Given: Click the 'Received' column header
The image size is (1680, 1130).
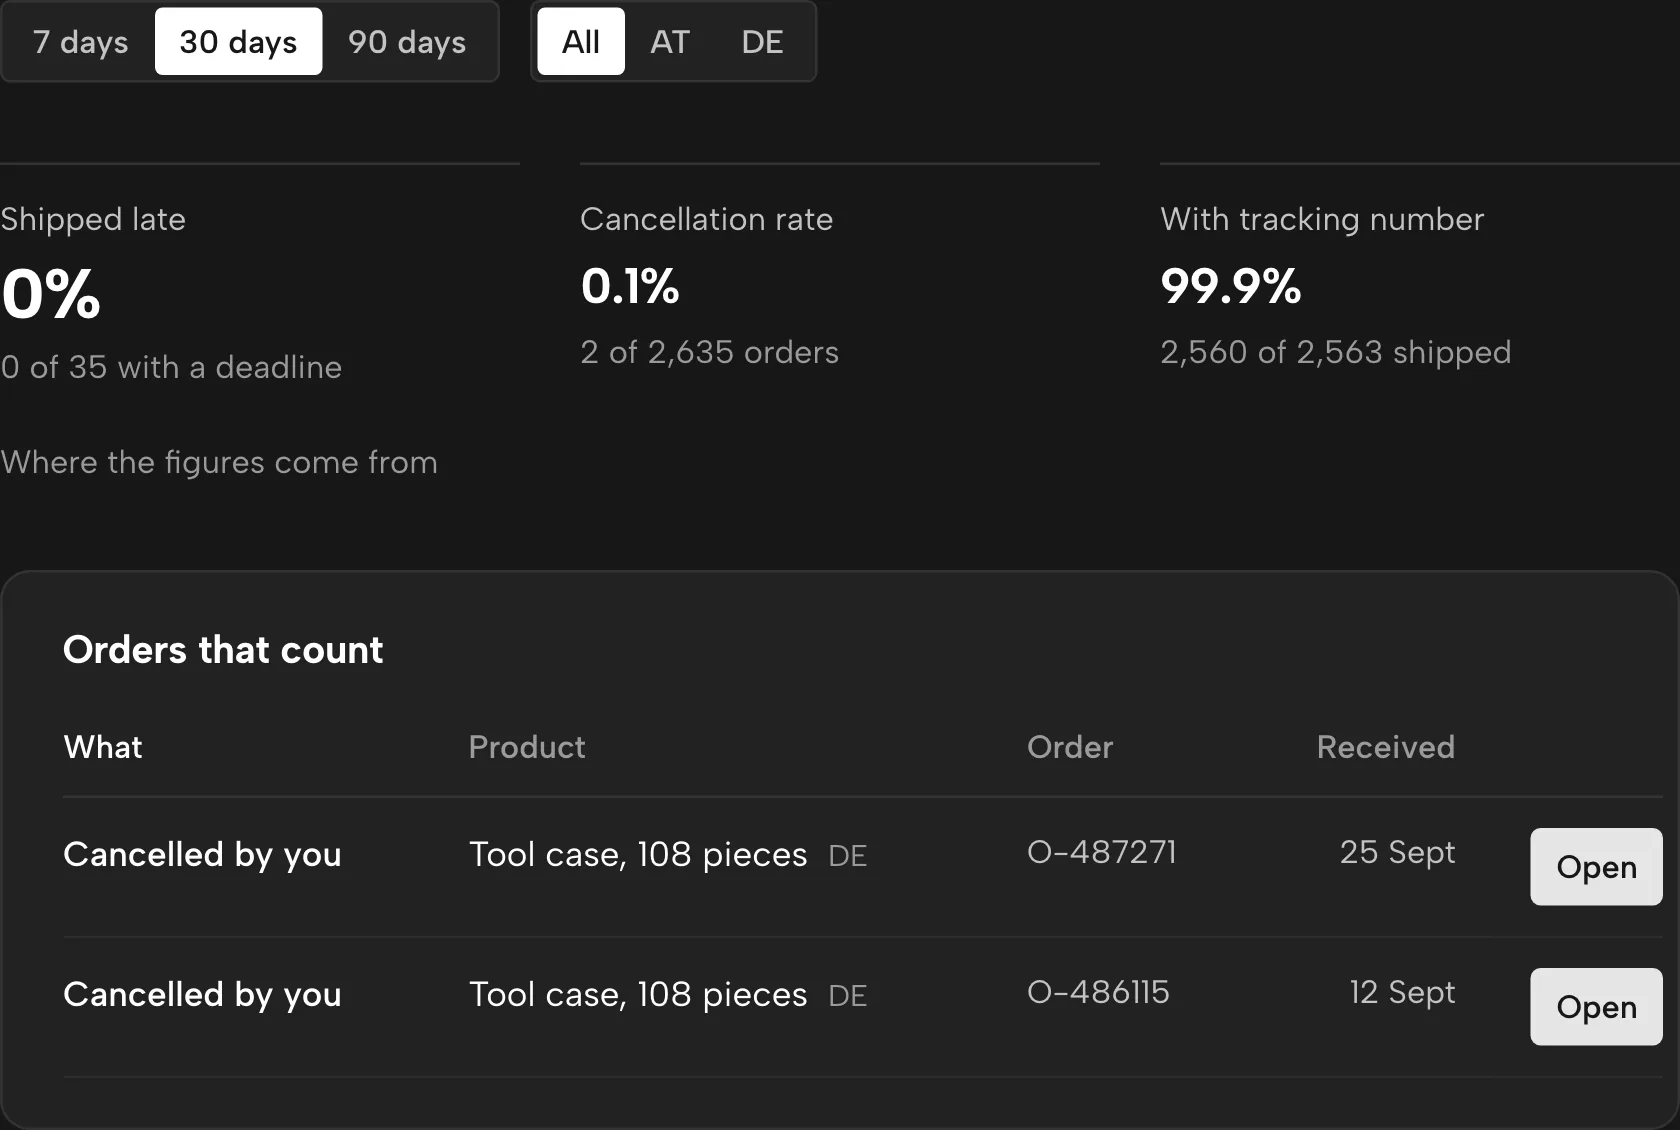Looking at the screenshot, I should click(1386, 747).
